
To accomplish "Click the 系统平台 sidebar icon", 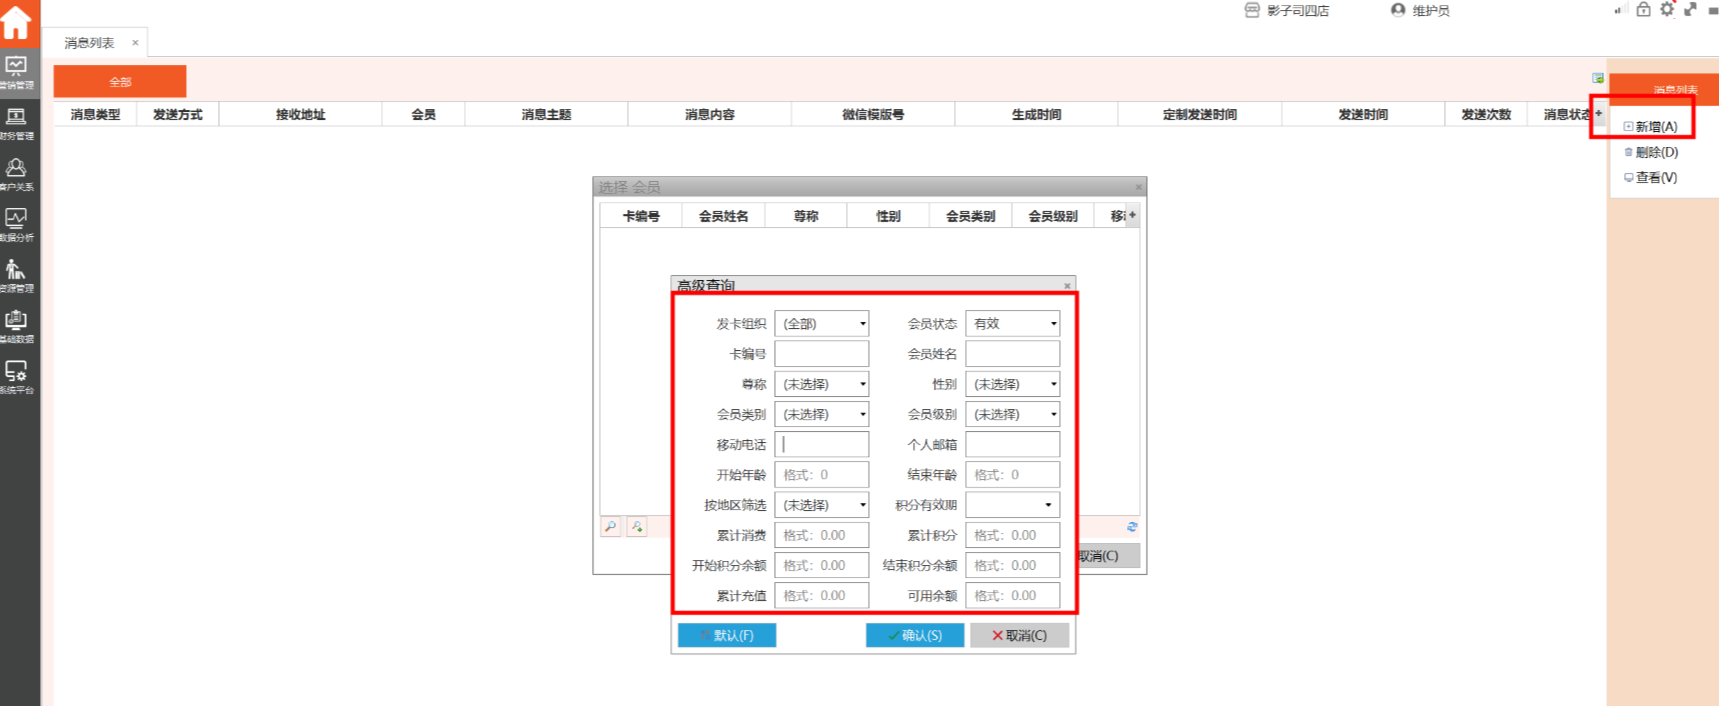I will pyautogui.click(x=17, y=377).
